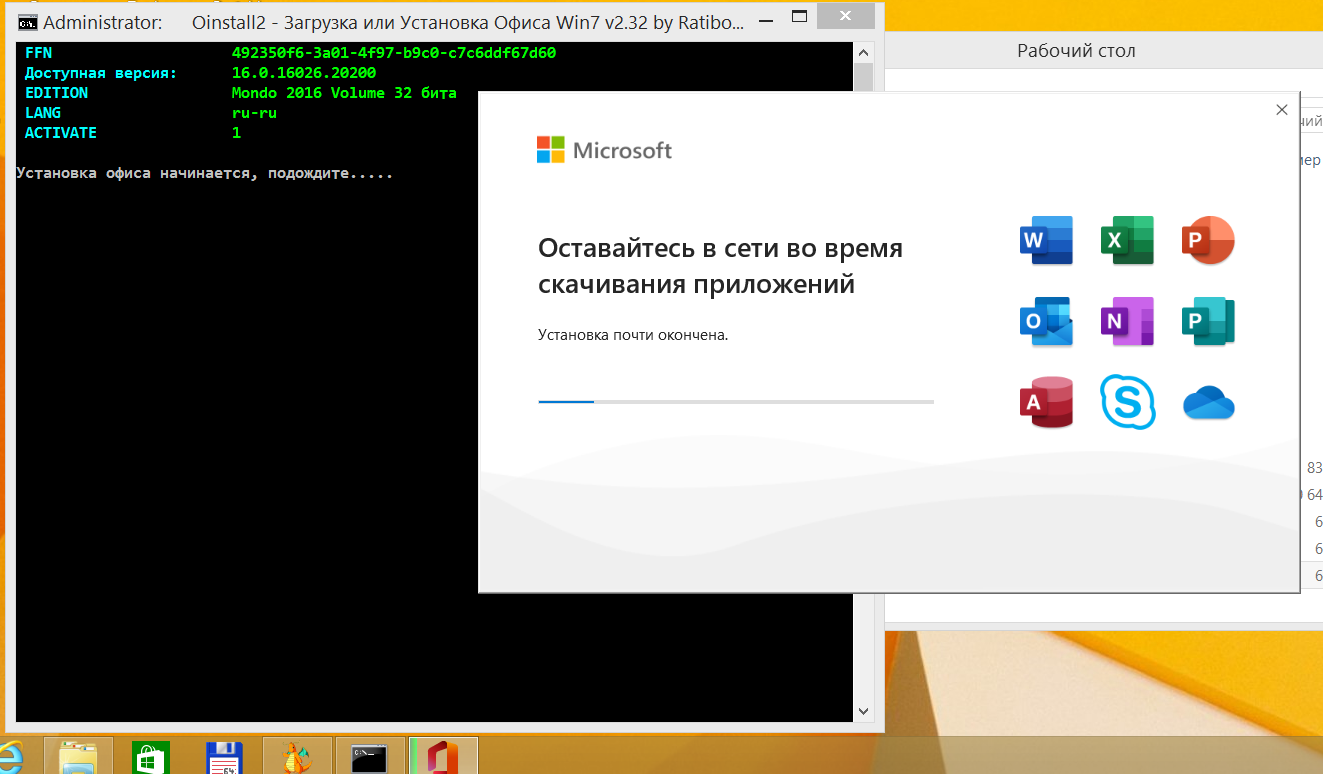The width and height of the screenshot is (1323, 774).
Task: Click the version 16.0.16026.20200 text
Action: click(304, 73)
